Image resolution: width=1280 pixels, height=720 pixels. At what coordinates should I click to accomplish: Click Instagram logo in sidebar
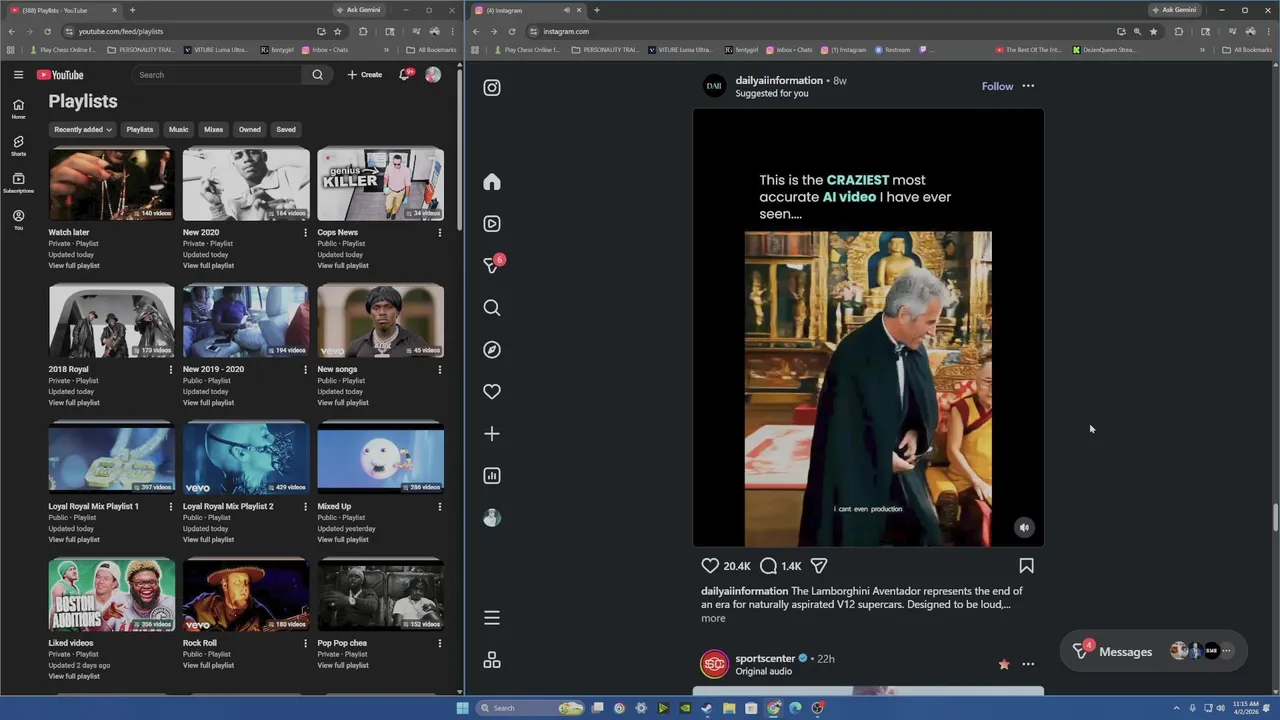[x=492, y=88]
